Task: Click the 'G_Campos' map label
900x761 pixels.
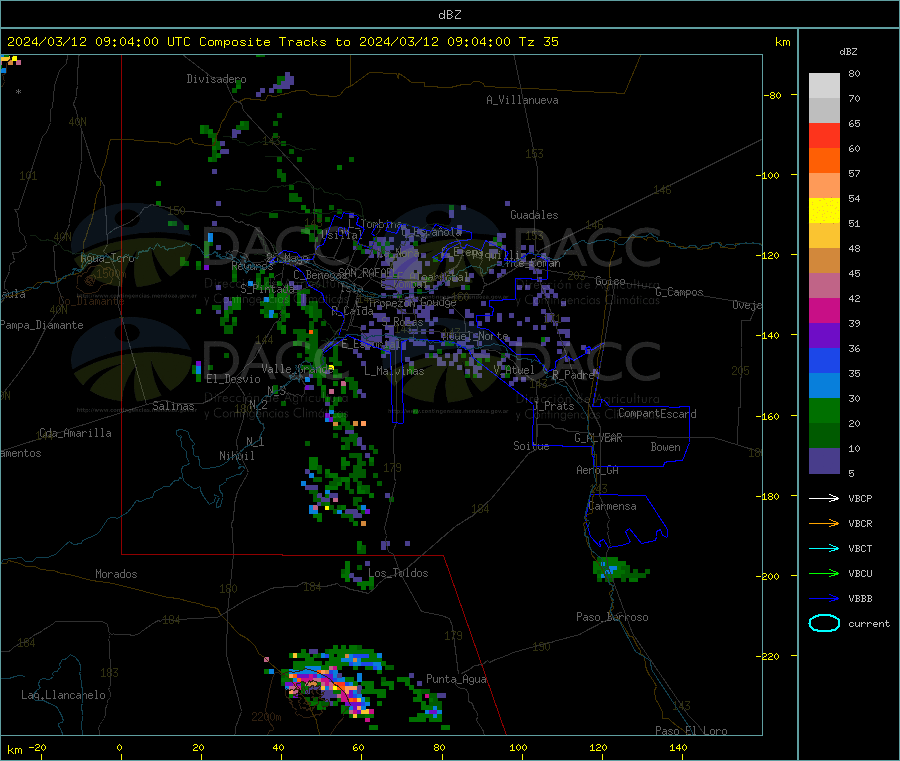Action: click(x=679, y=292)
